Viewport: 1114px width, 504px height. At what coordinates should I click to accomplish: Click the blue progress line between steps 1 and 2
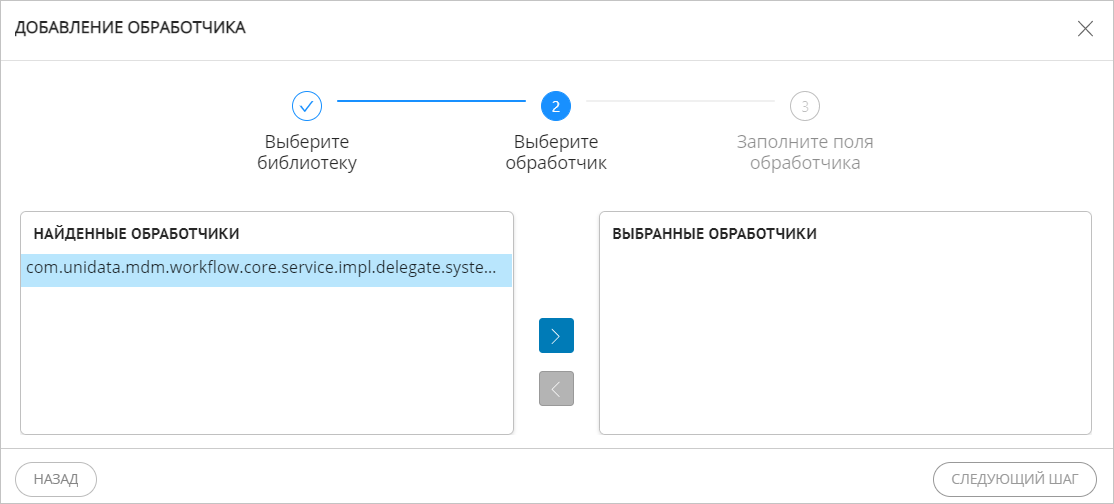(430, 101)
